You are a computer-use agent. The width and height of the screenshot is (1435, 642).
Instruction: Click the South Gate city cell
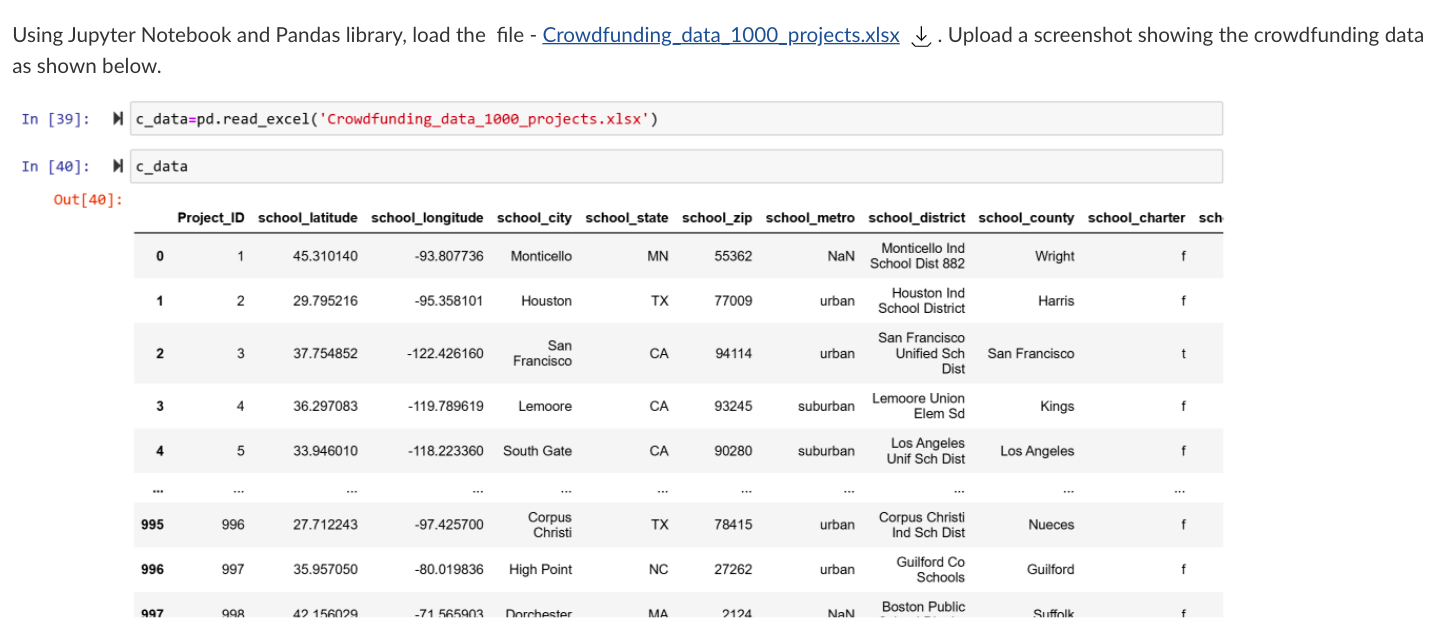[538, 451]
